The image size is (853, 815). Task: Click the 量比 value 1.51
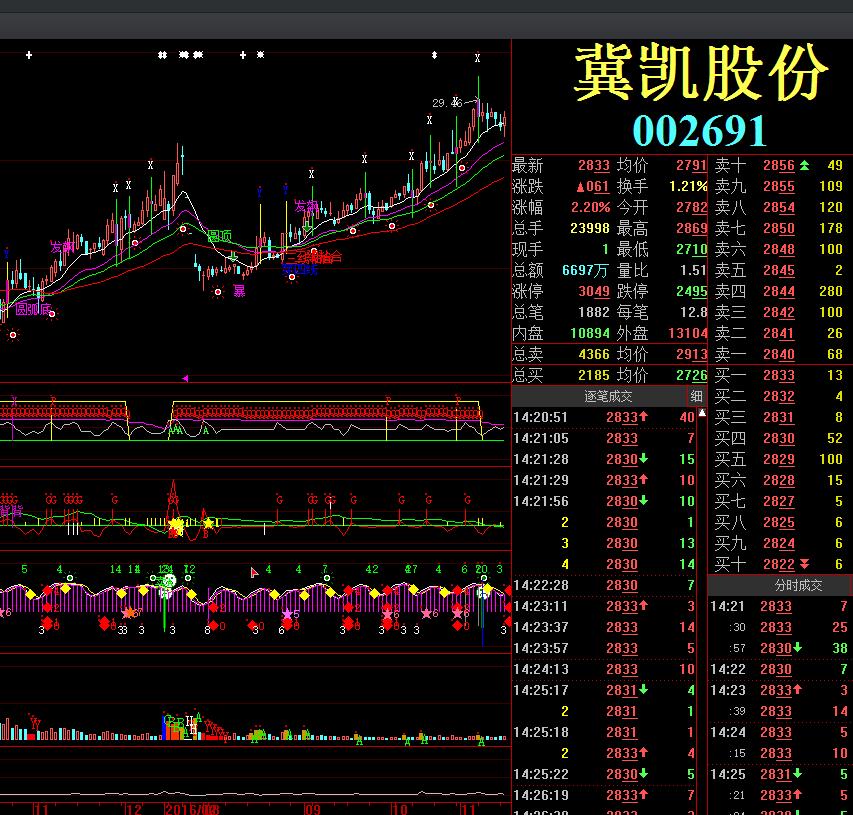[x=694, y=270]
